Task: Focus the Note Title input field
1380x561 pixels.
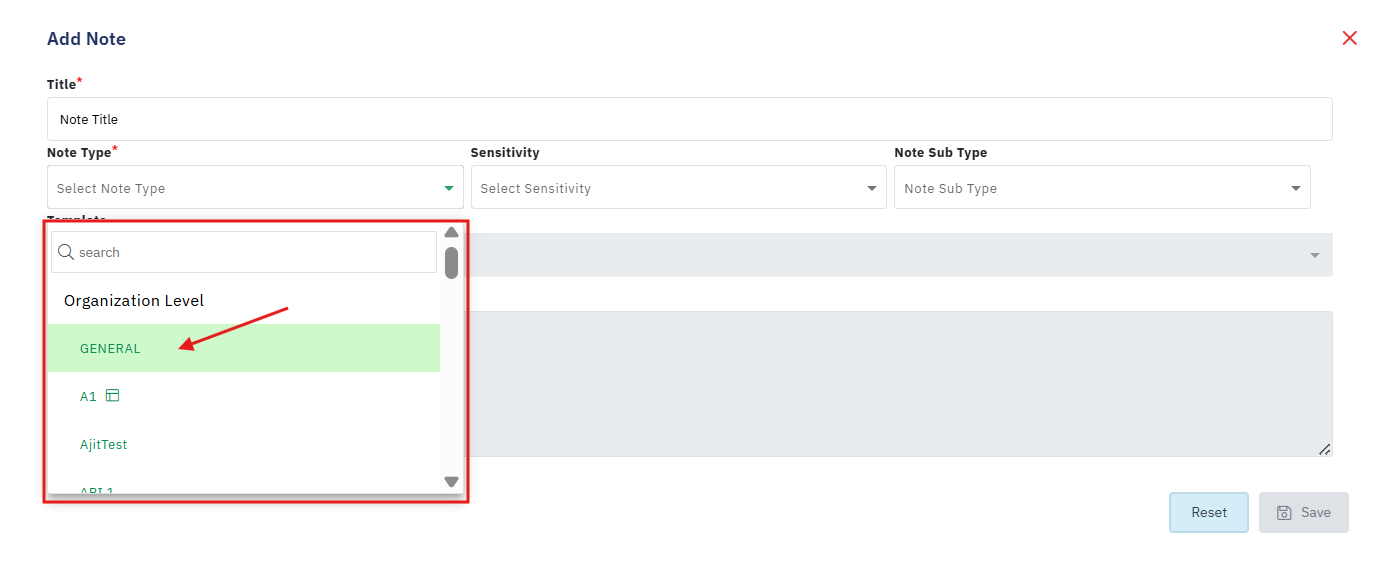Action: tap(690, 119)
